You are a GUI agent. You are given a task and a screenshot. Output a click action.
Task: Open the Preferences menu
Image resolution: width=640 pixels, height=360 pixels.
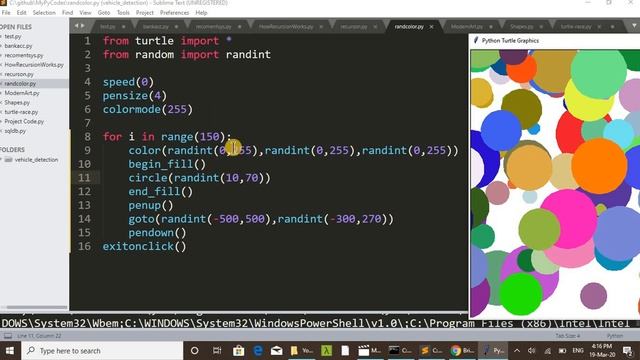[x=174, y=13]
